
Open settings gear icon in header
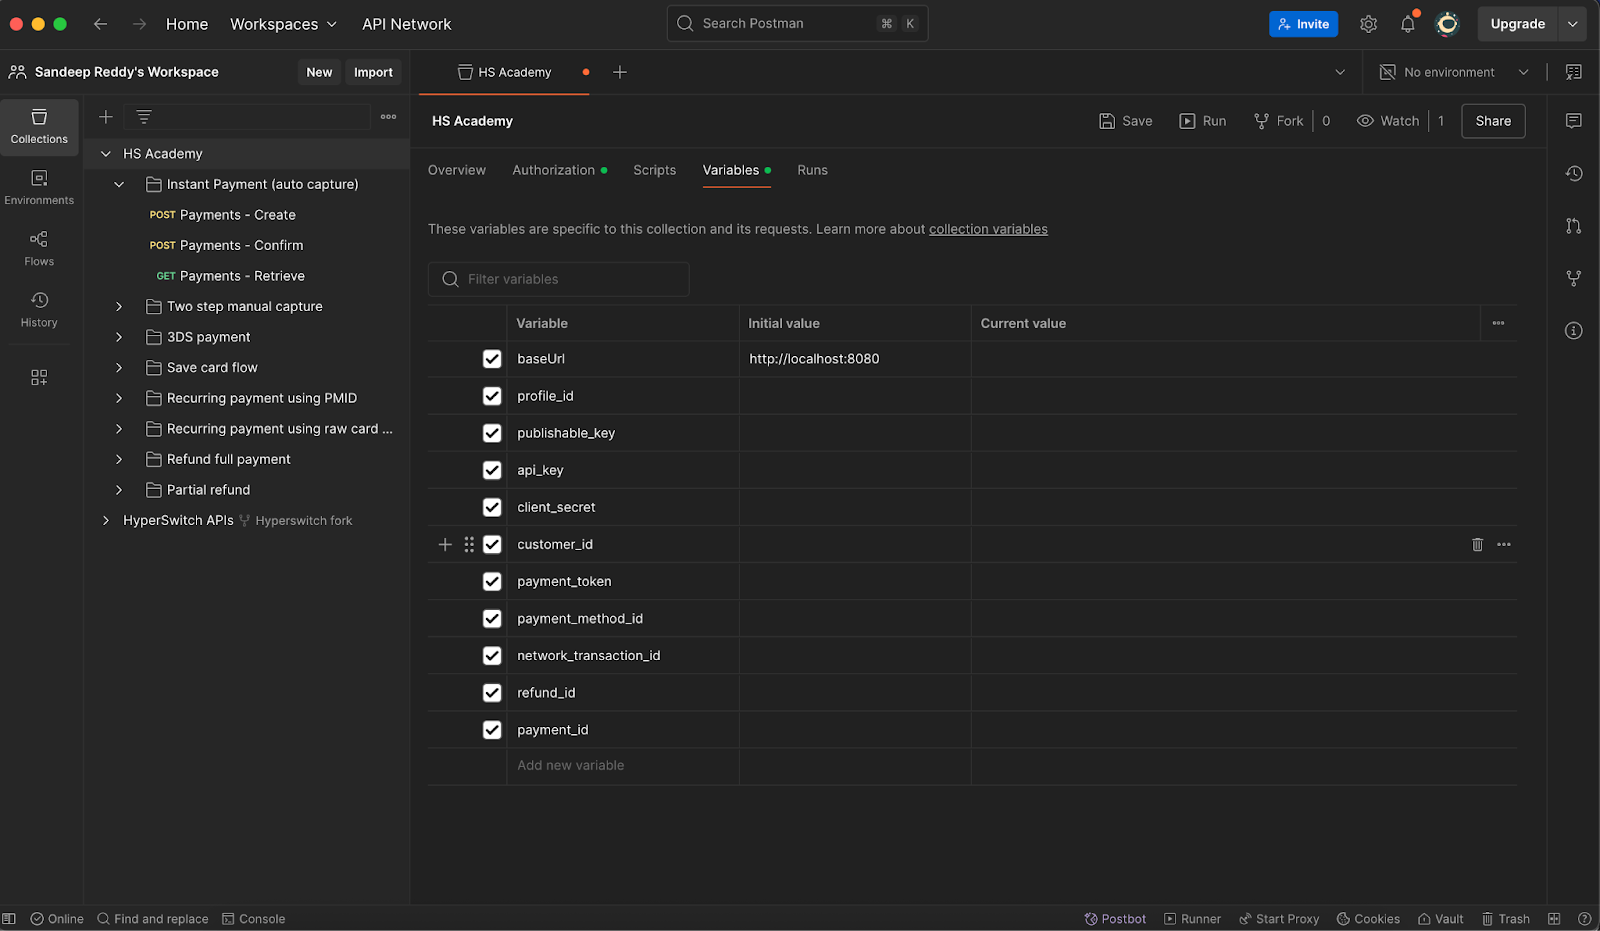[x=1368, y=24]
